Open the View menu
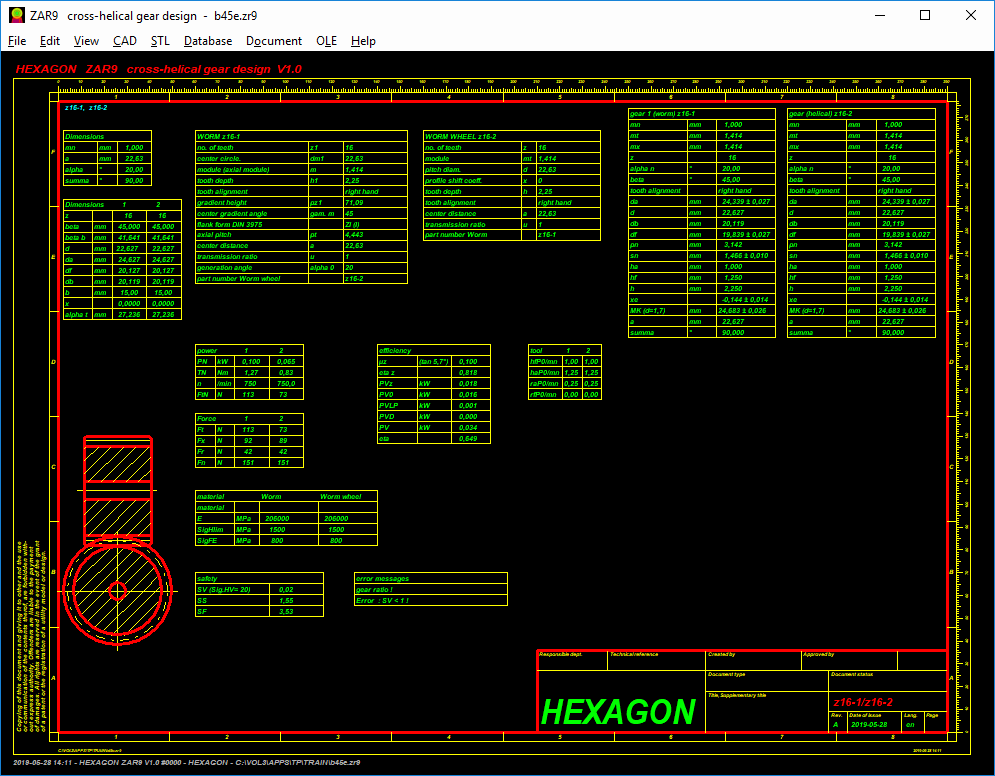 [x=86, y=41]
